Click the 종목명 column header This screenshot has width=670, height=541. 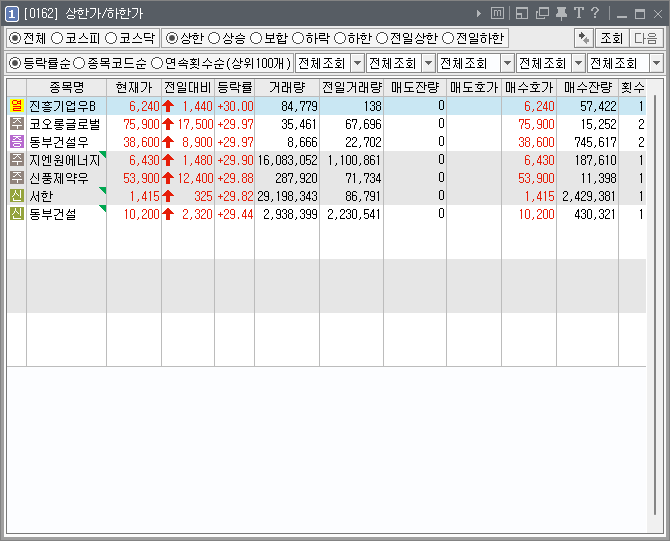66,88
